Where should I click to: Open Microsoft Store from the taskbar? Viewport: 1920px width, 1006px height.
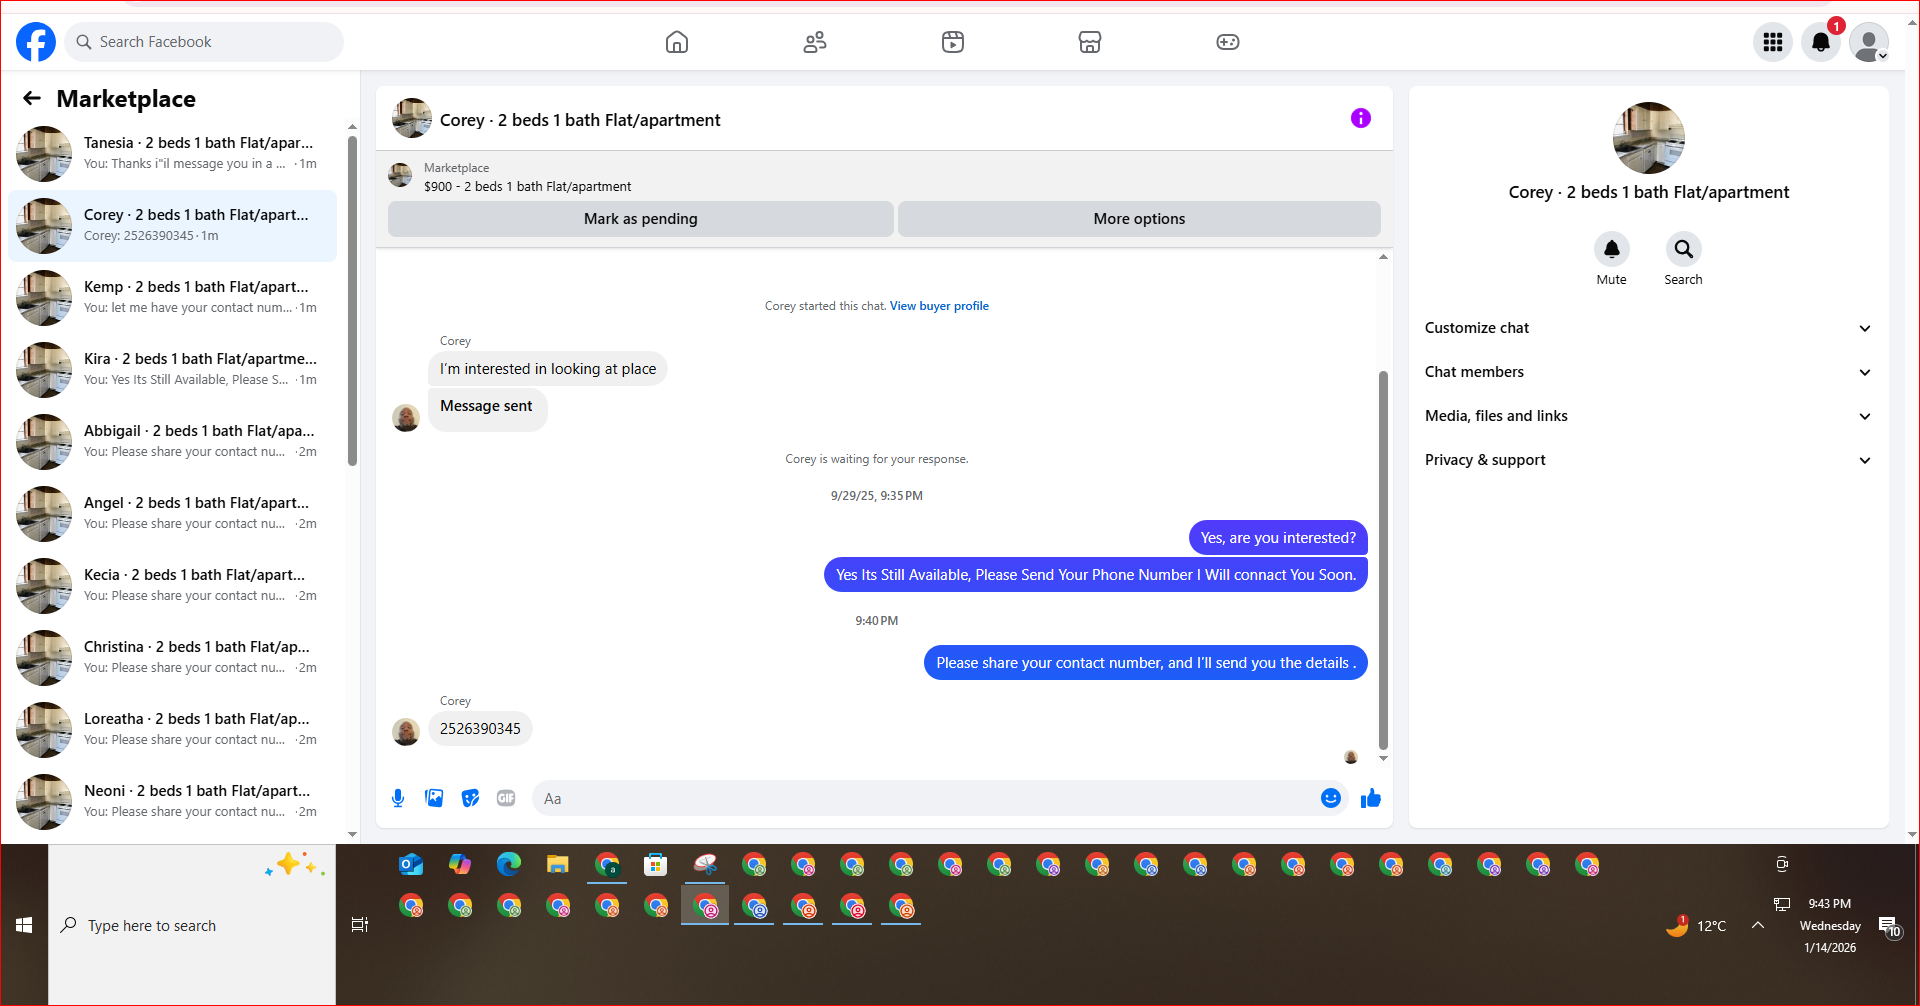click(x=656, y=865)
